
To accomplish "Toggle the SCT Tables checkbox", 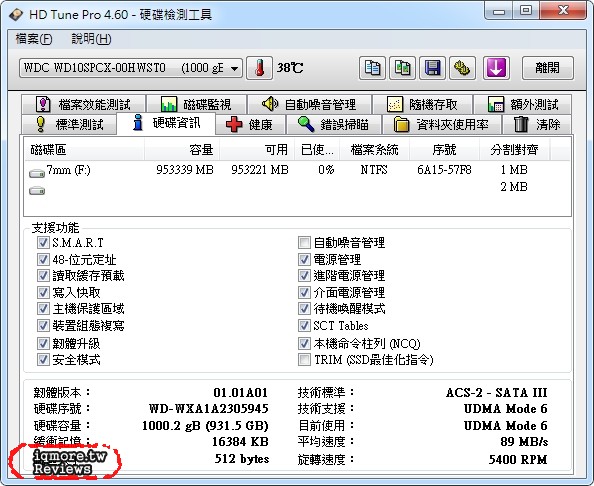I will (304, 326).
